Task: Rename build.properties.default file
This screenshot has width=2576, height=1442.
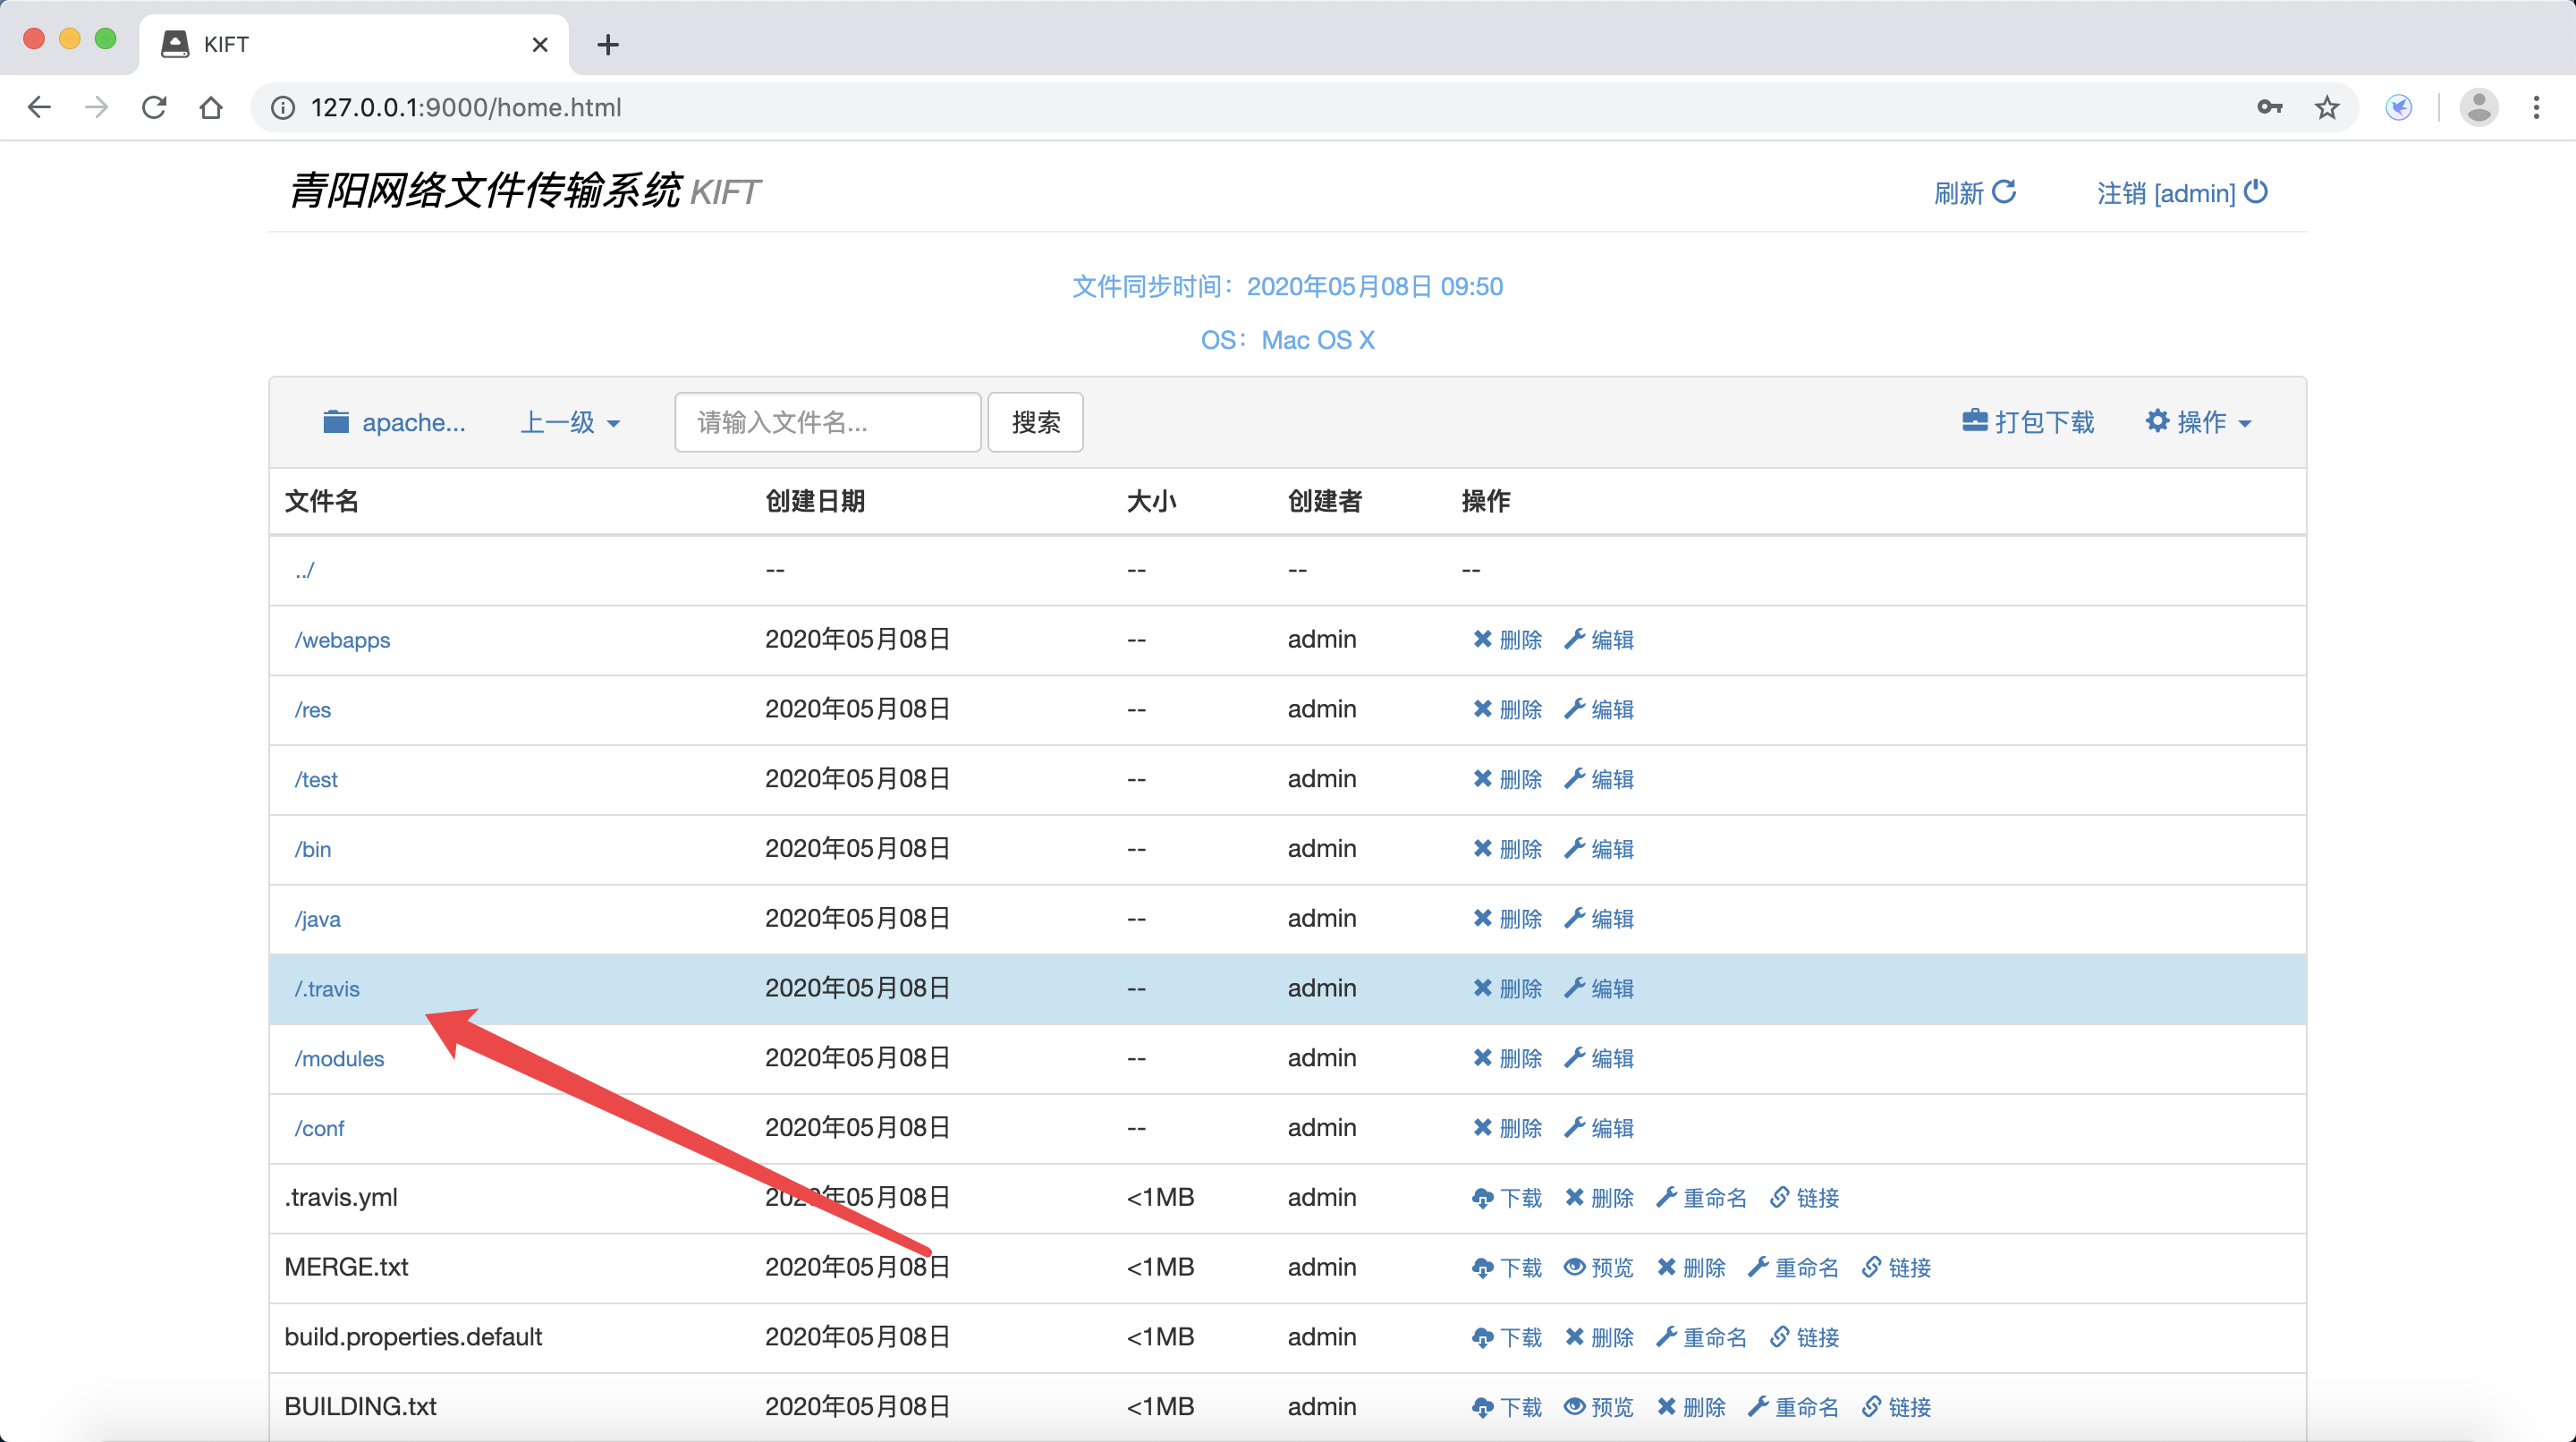Action: tap(1700, 1337)
